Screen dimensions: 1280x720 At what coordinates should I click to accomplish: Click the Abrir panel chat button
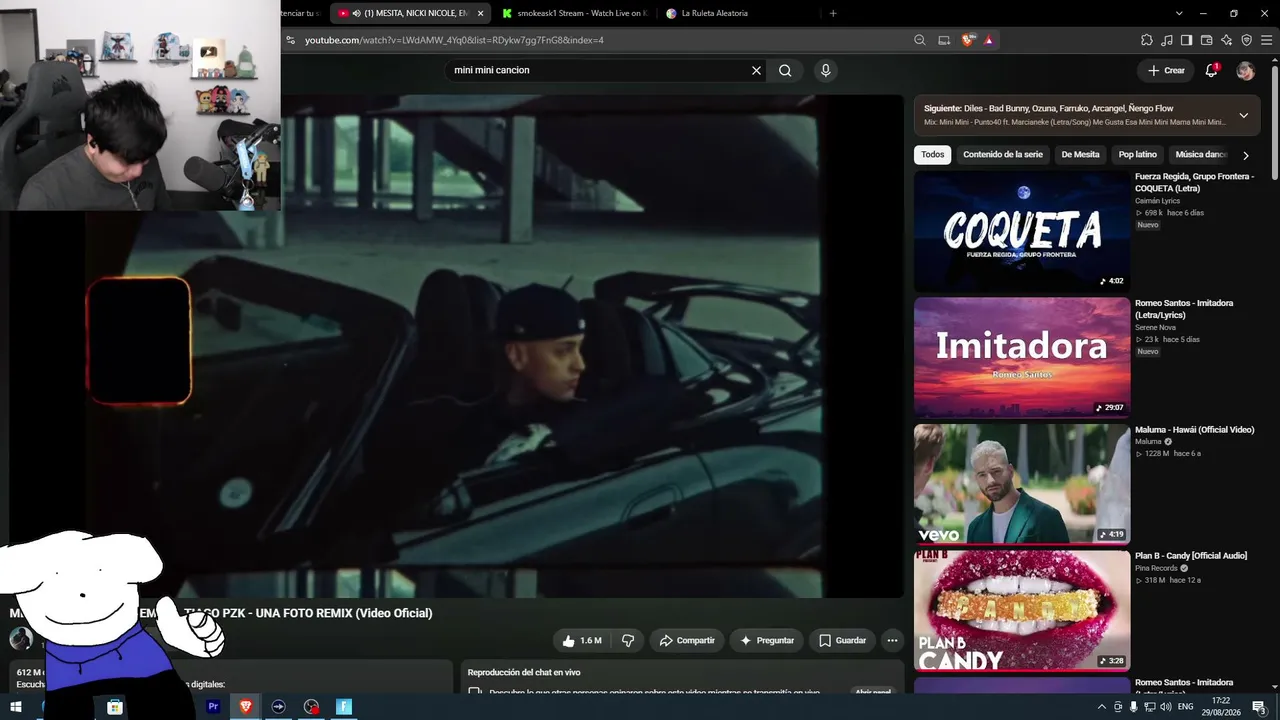tap(873, 692)
